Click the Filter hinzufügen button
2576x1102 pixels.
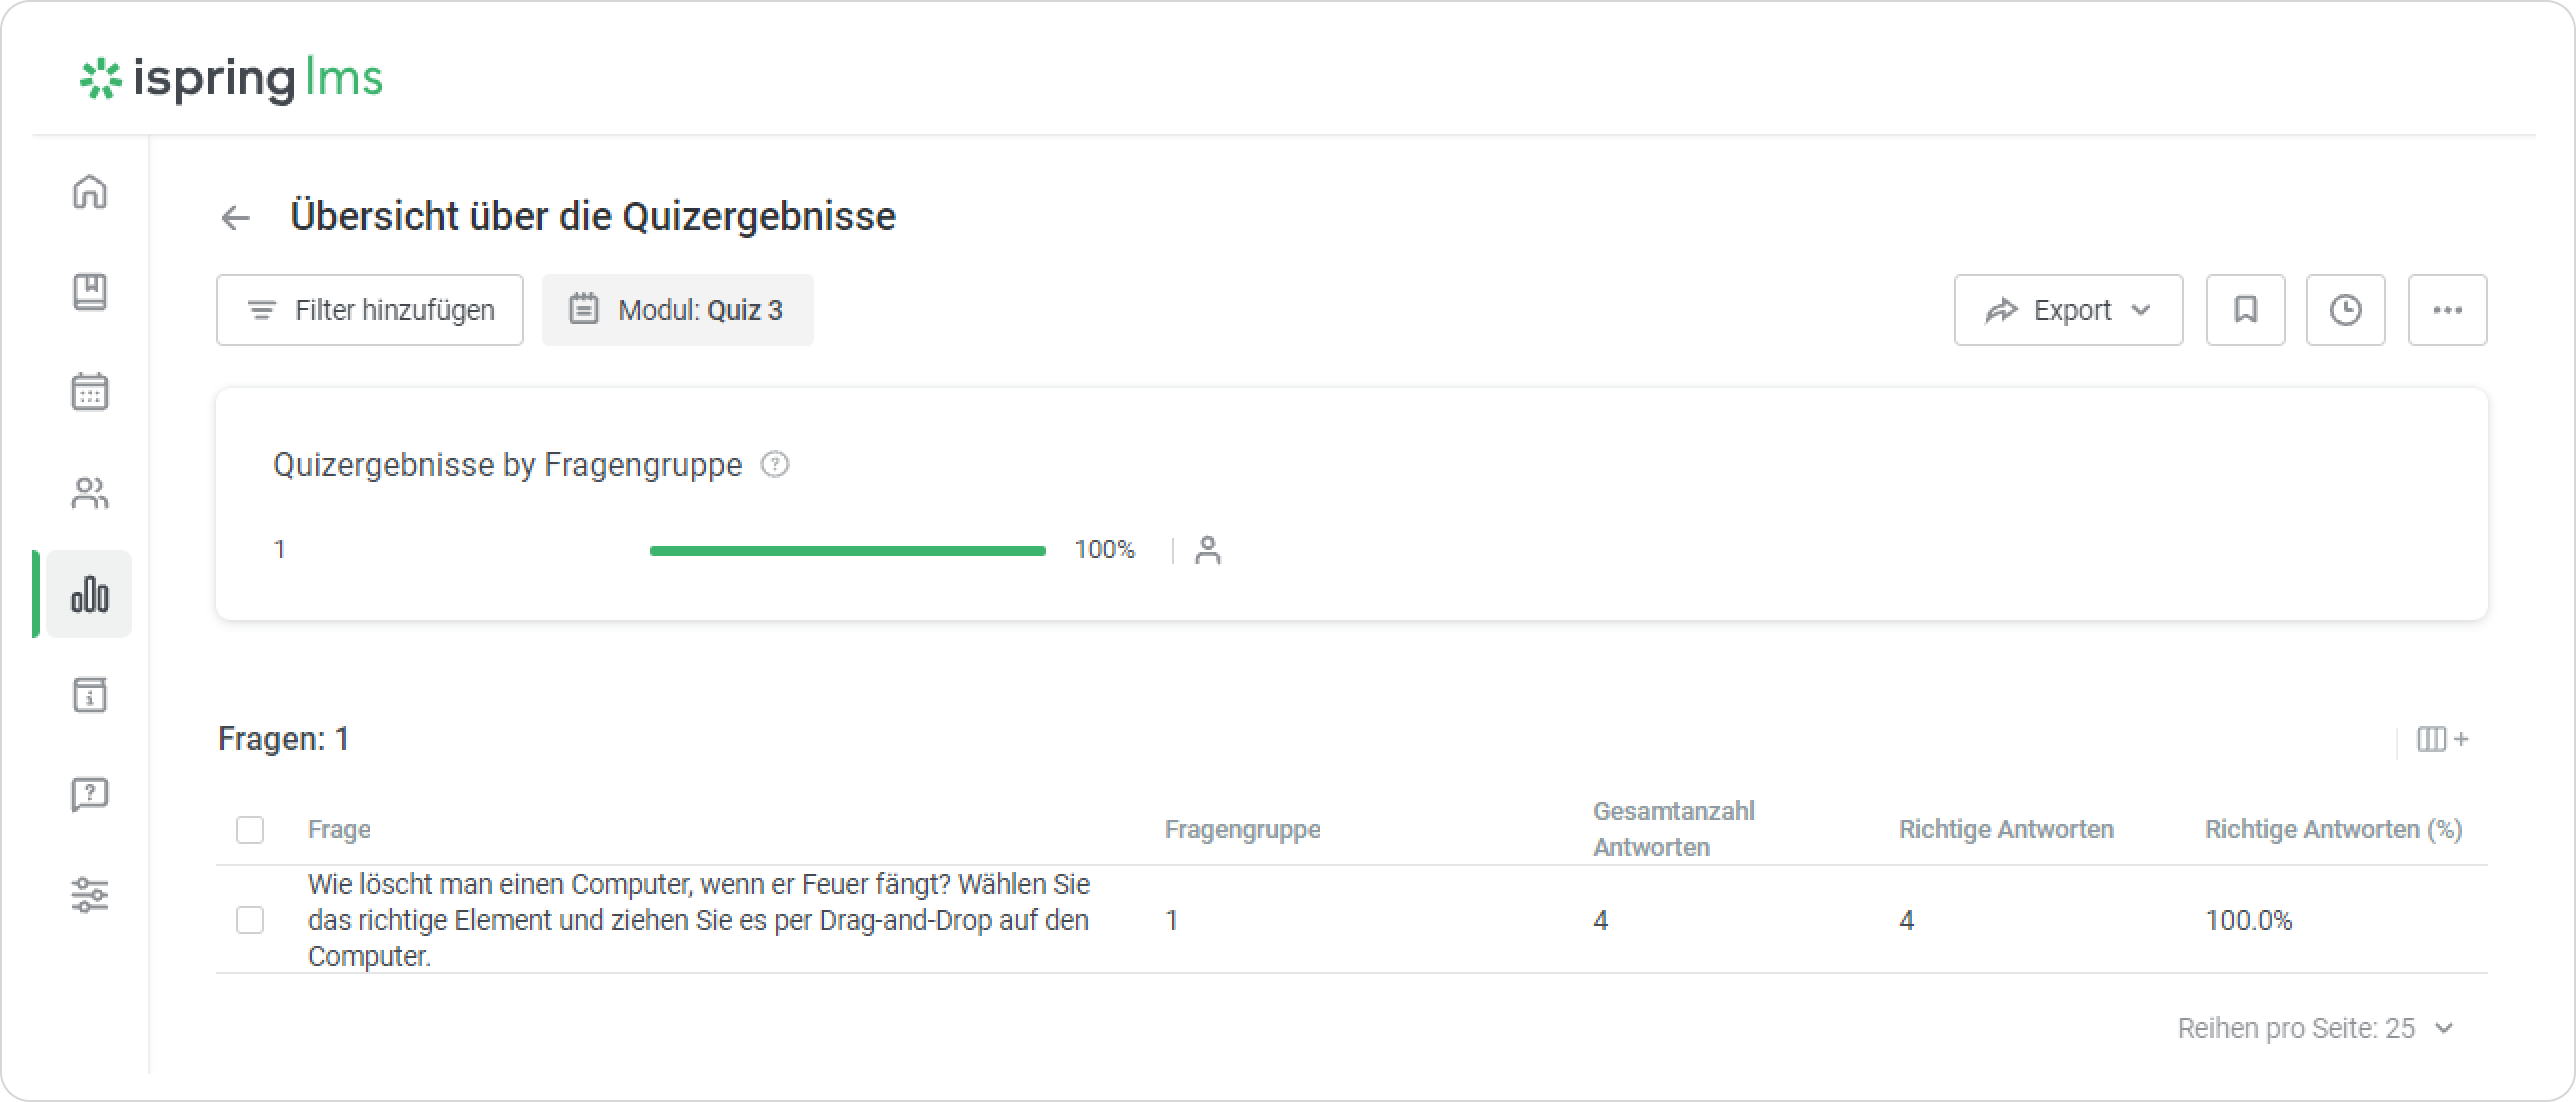tap(370, 310)
